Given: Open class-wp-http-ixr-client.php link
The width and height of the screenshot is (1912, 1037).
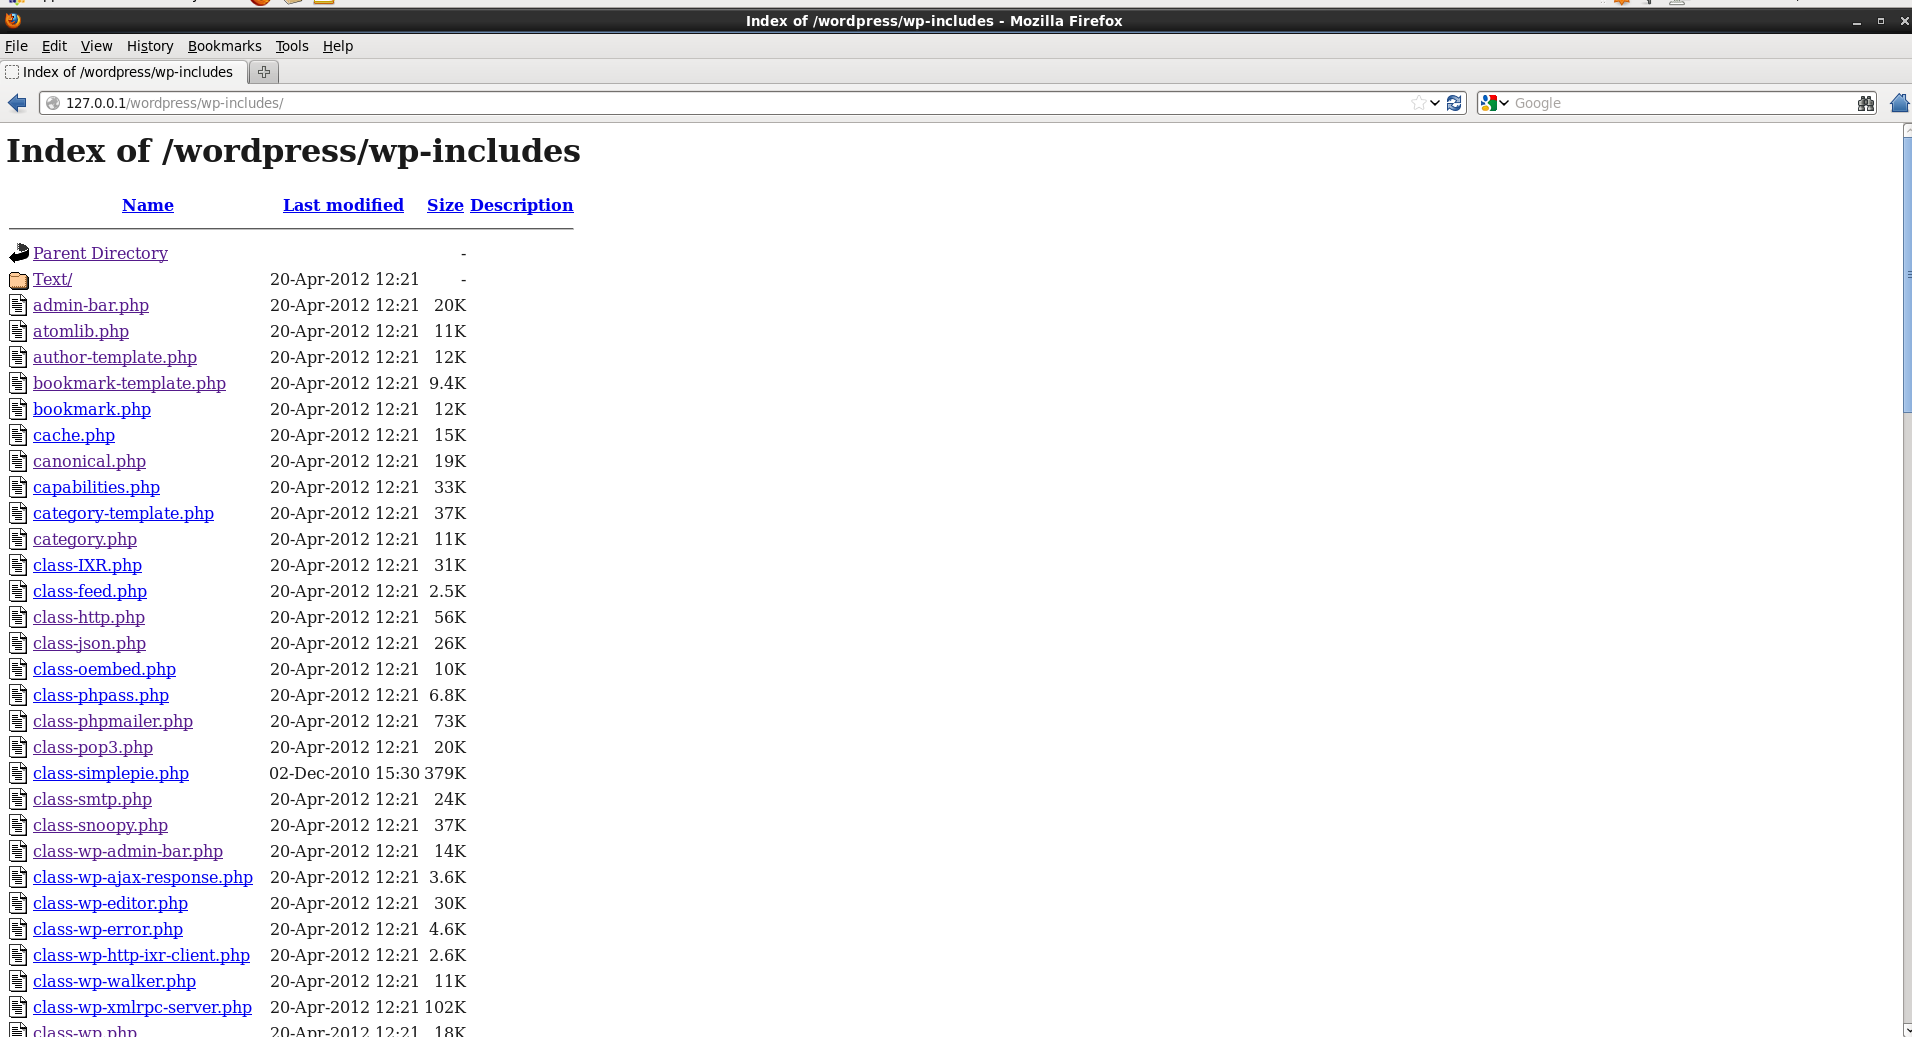Looking at the screenshot, I should 141,955.
